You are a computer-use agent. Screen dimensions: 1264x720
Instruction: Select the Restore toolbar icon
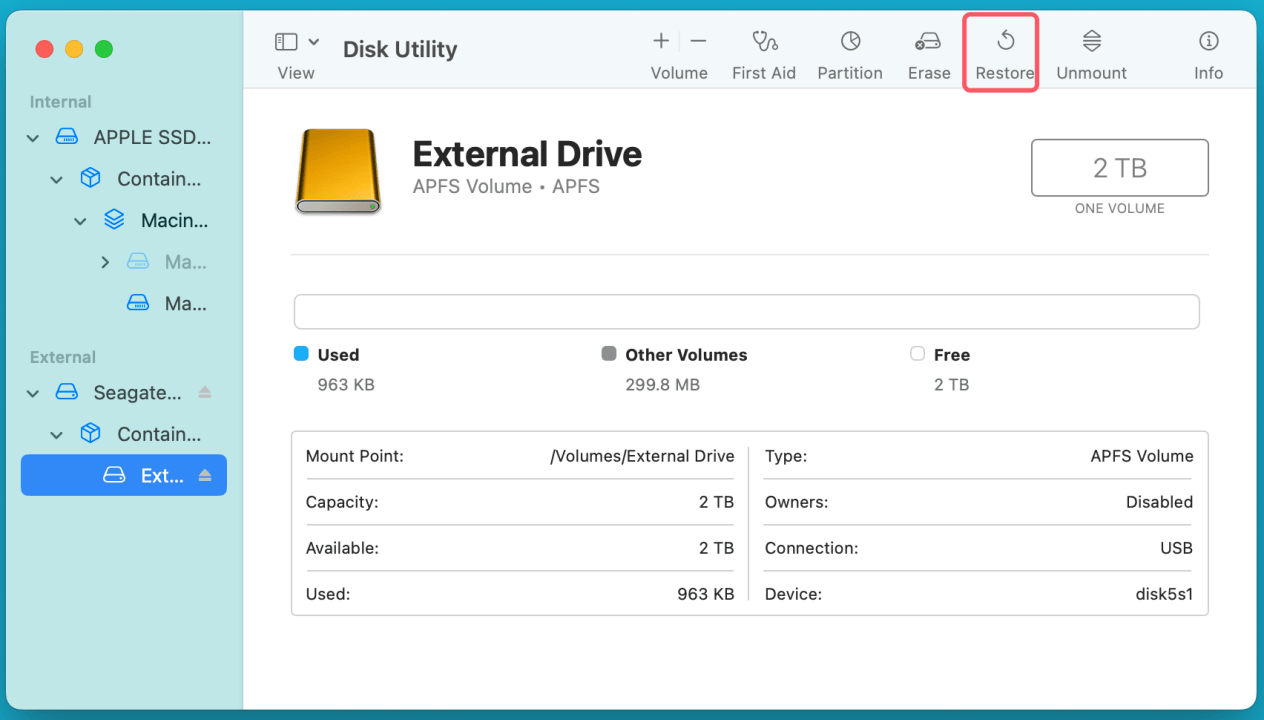(1003, 50)
